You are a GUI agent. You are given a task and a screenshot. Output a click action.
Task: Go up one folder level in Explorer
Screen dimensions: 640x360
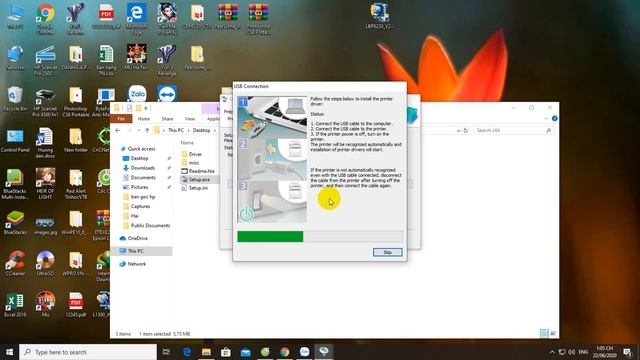(147, 130)
